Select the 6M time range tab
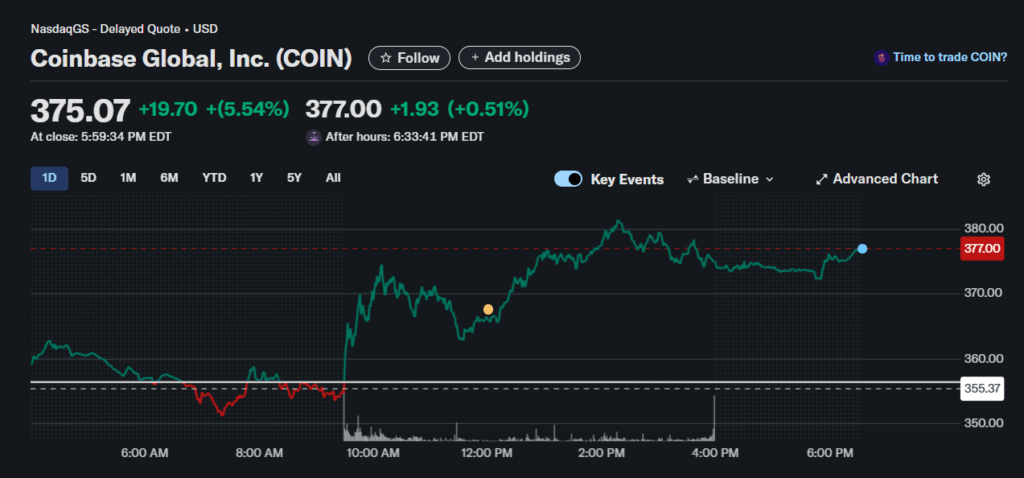This screenshot has height=478, width=1024. 169,178
